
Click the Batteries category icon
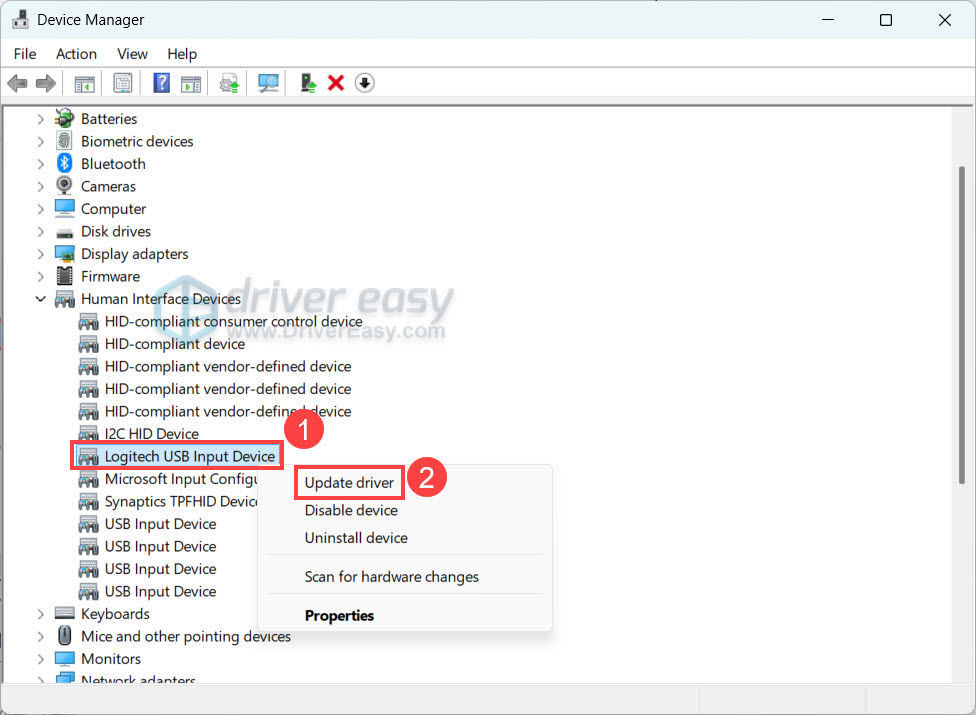coord(64,118)
